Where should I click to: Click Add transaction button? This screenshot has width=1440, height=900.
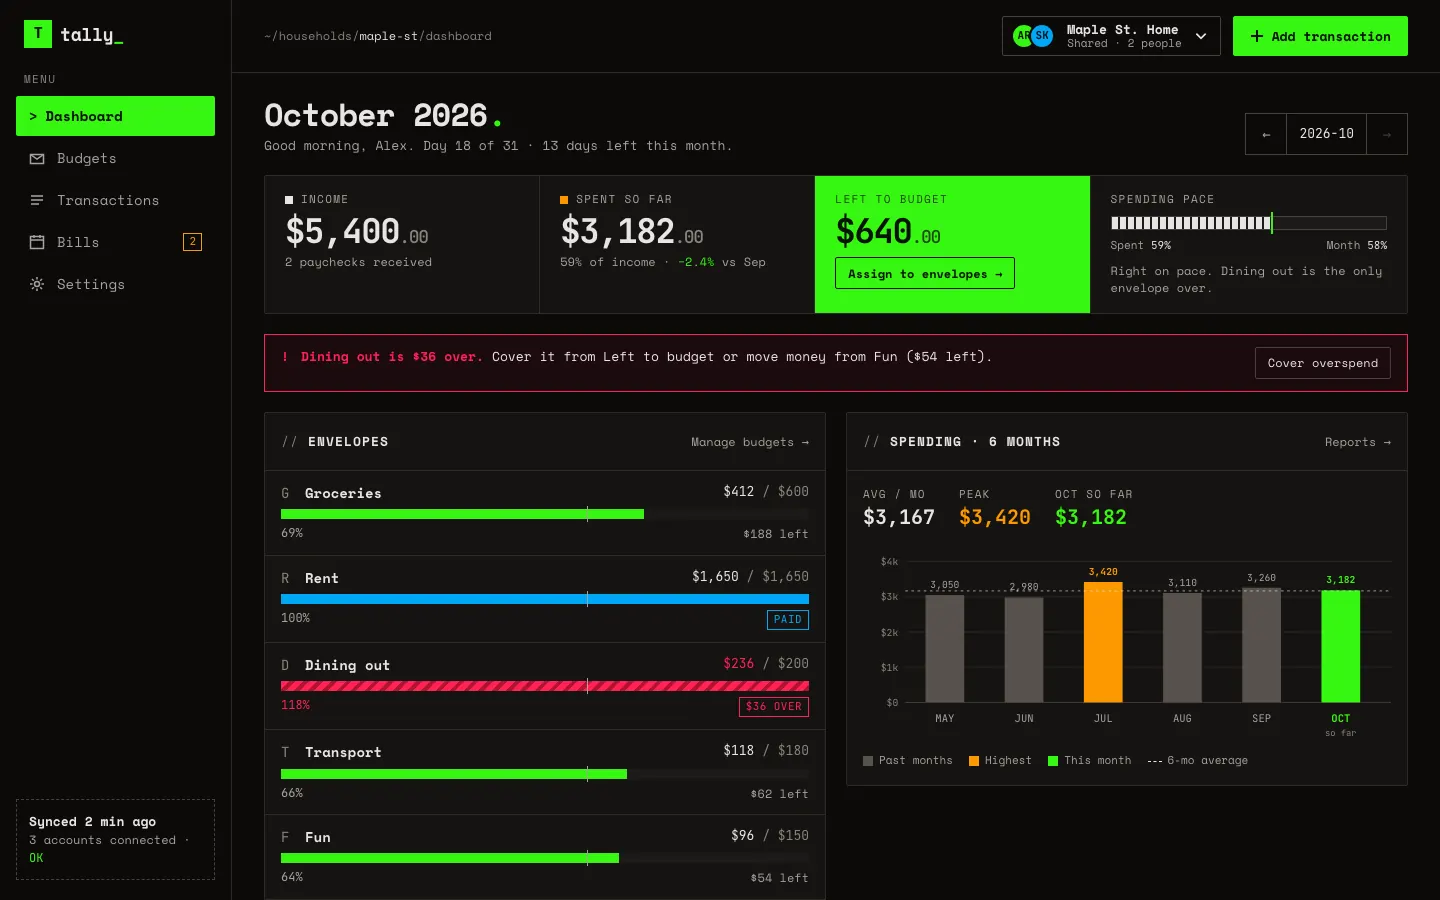[1320, 36]
